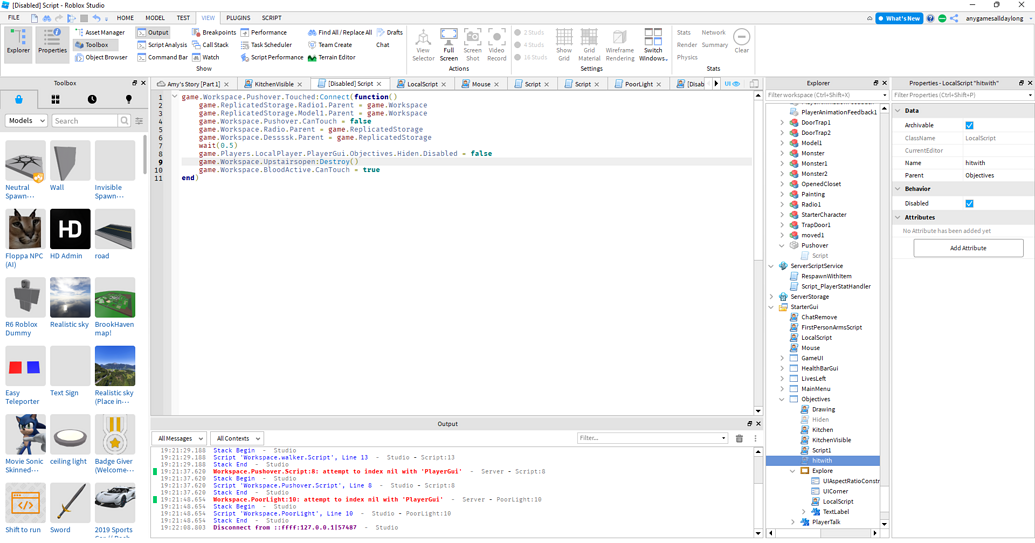Open the Models category dropdown in Toolbox
The height and width of the screenshot is (543, 1035).
pyautogui.click(x=26, y=121)
